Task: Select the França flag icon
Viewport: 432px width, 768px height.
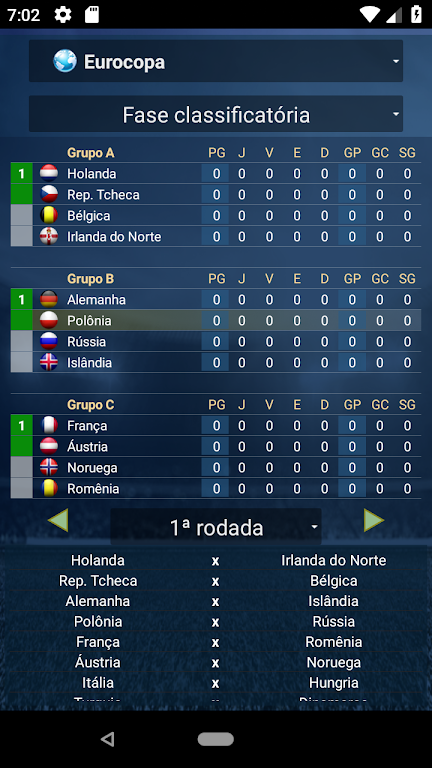Action: pyautogui.click(x=48, y=425)
